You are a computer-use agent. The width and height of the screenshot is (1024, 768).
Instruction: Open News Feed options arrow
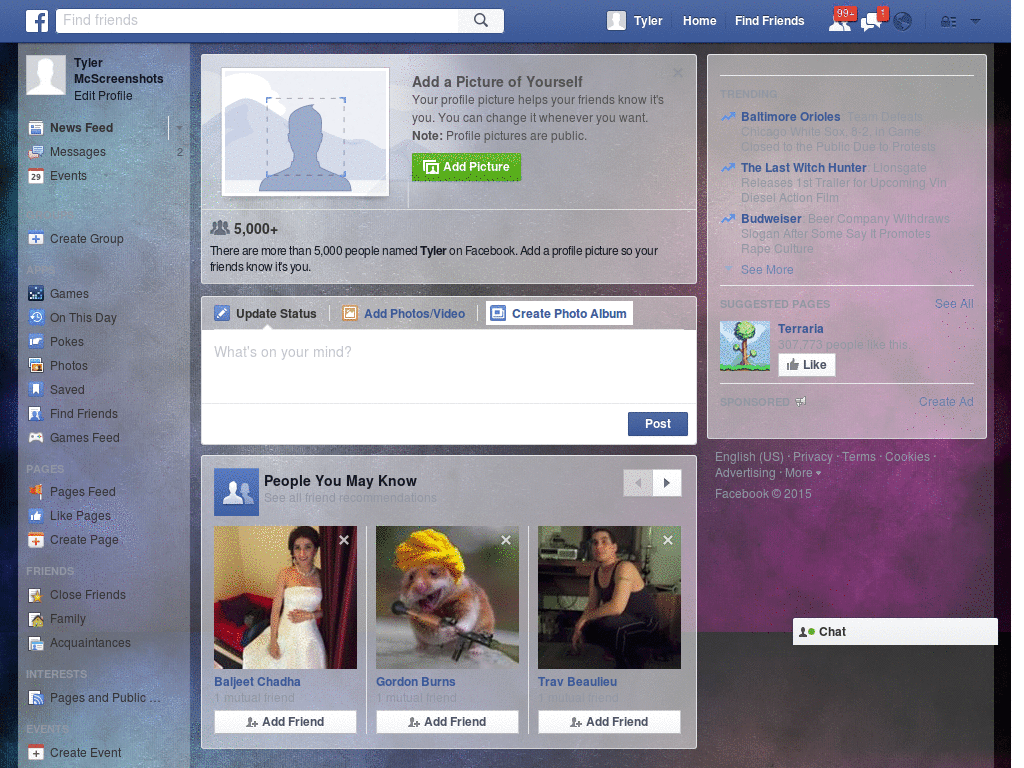click(178, 127)
